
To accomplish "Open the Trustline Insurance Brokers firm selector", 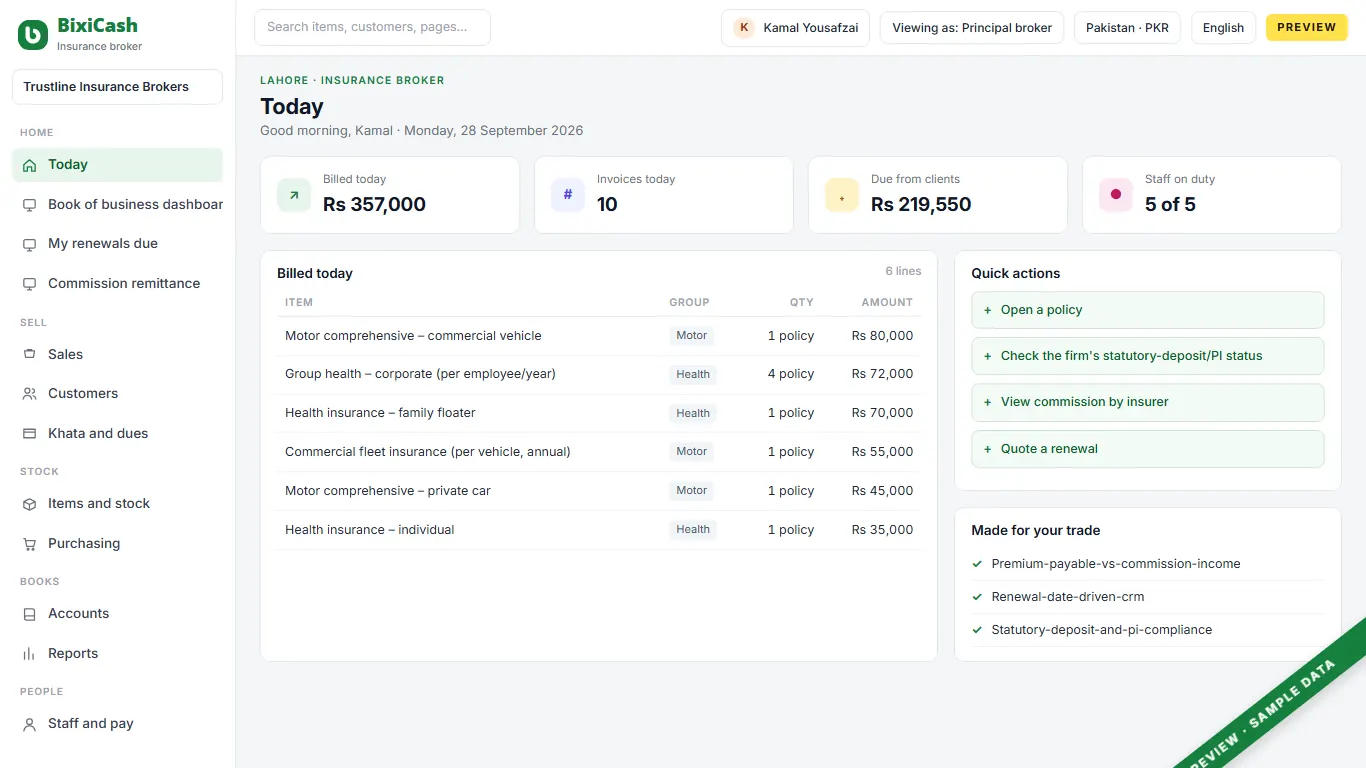I will [117, 87].
